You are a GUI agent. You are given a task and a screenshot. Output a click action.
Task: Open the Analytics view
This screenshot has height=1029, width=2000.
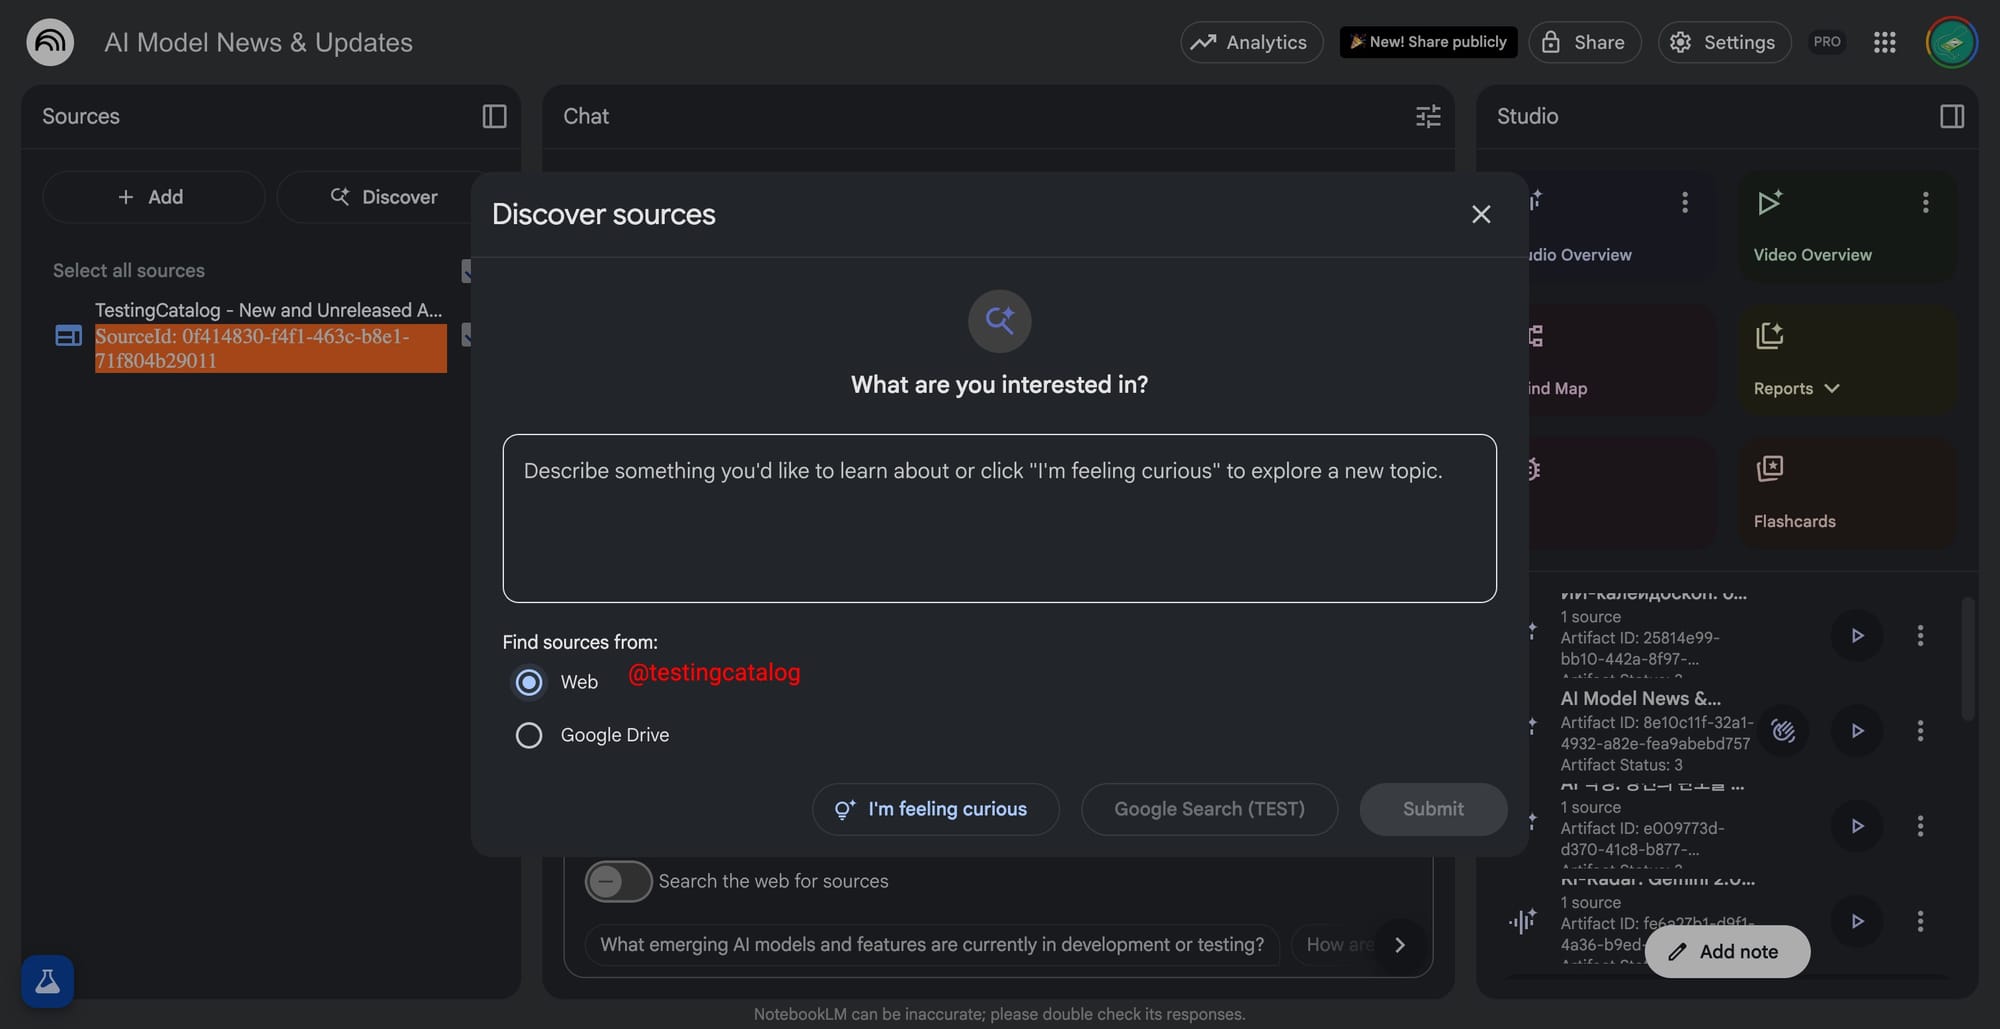click(x=1251, y=42)
